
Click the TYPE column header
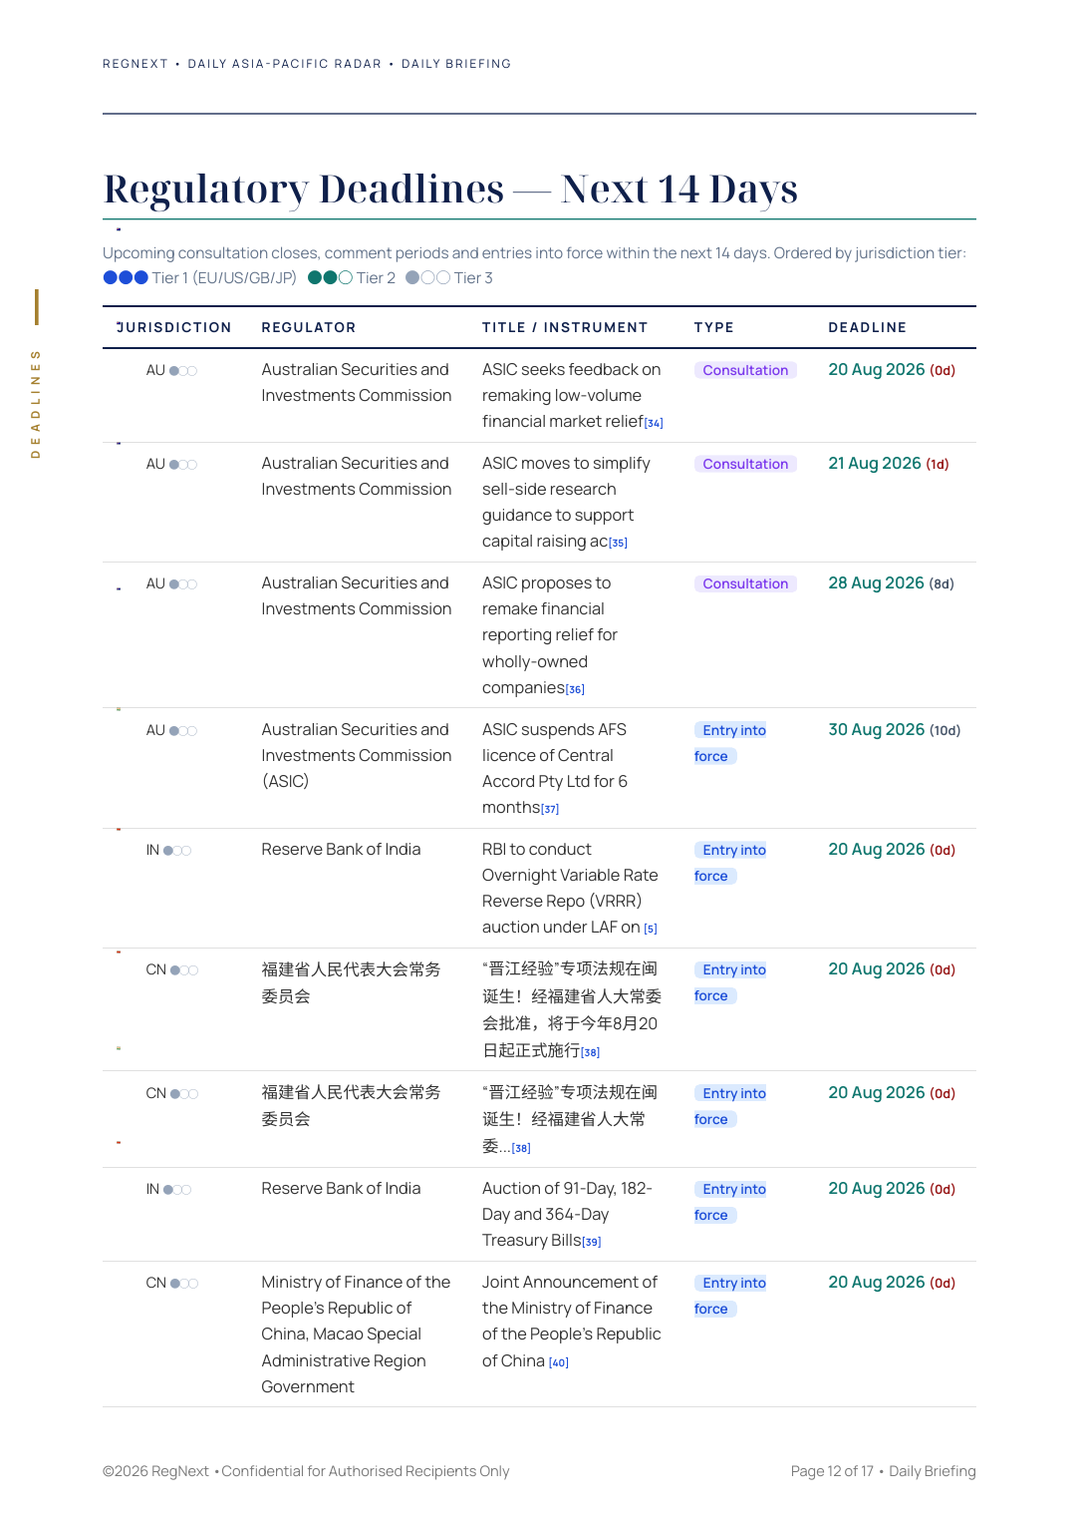tap(714, 327)
